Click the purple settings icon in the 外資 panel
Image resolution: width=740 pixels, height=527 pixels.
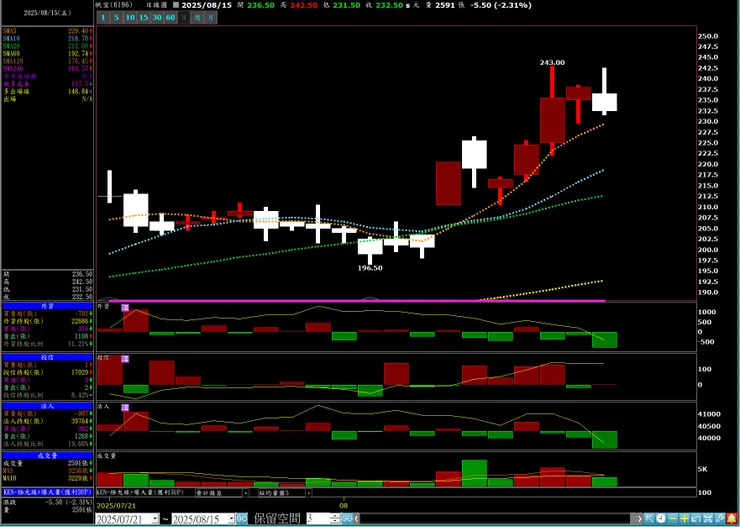[125, 308]
